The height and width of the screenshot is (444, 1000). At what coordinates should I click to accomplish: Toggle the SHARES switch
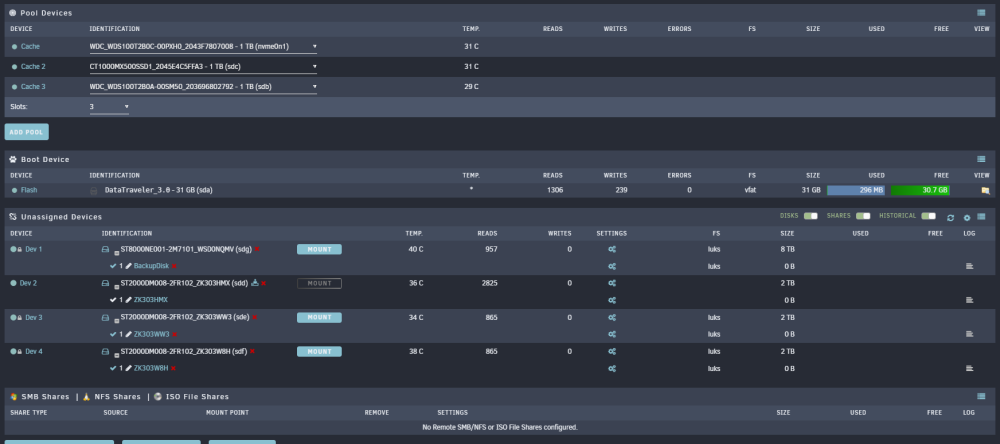pos(863,216)
